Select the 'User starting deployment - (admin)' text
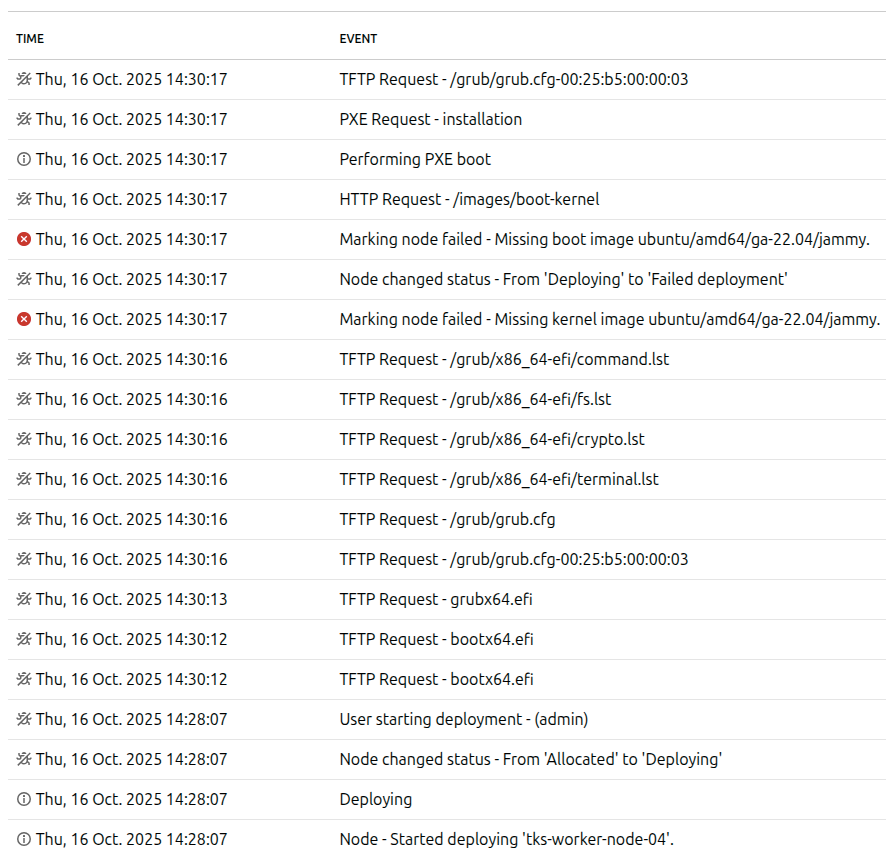The height and width of the screenshot is (852, 886). (463, 719)
